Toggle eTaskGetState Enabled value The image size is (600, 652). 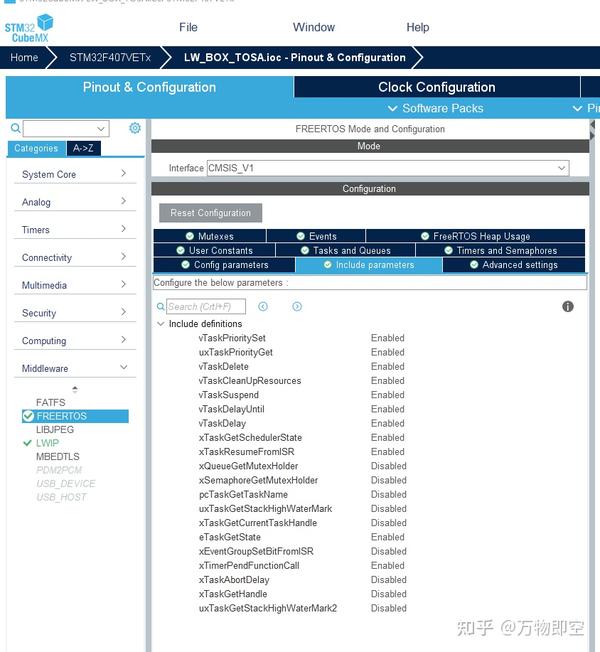click(x=388, y=537)
